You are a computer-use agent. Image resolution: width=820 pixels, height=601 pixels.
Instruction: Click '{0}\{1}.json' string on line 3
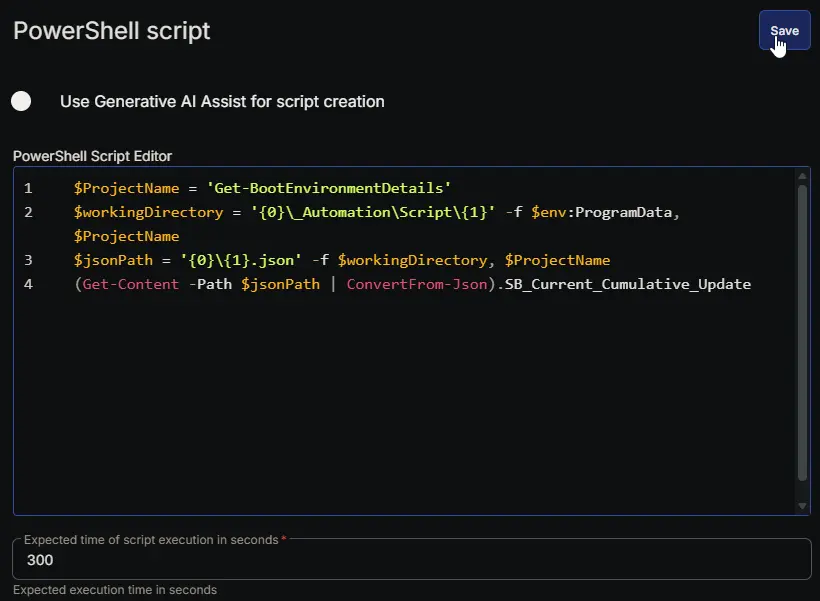pyautogui.click(x=241, y=260)
